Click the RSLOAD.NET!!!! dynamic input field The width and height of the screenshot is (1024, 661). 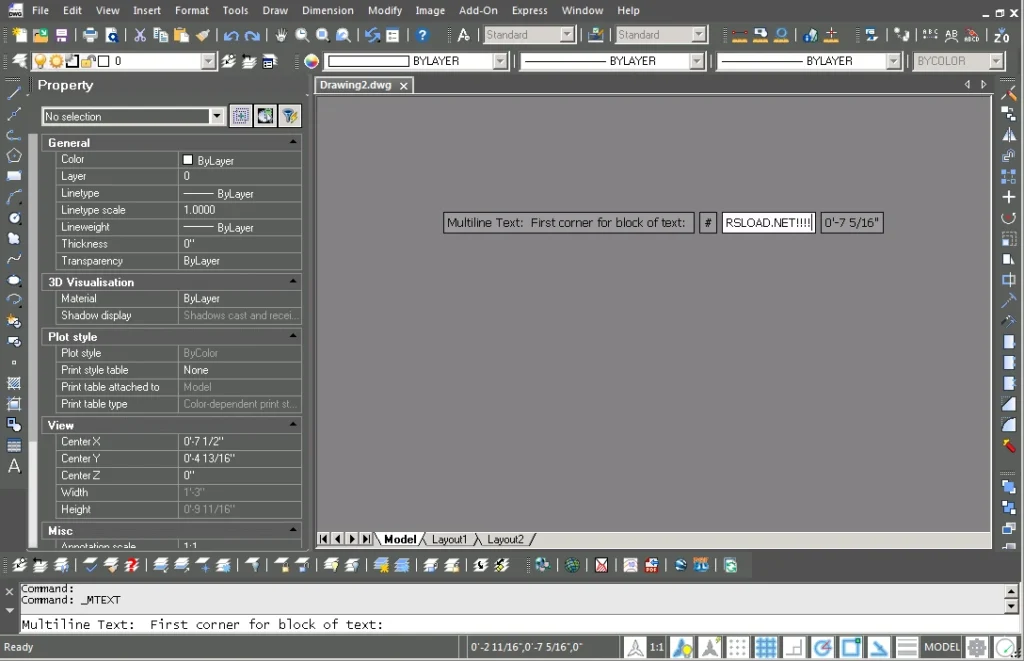pyautogui.click(x=768, y=223)
